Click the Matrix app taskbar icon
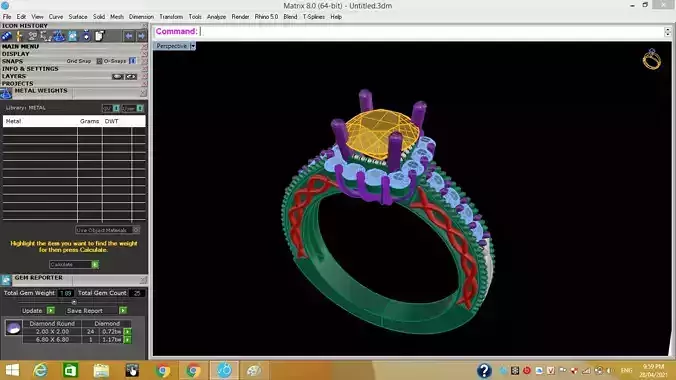Screen dimensions: 676x380 tap(224, 371)
